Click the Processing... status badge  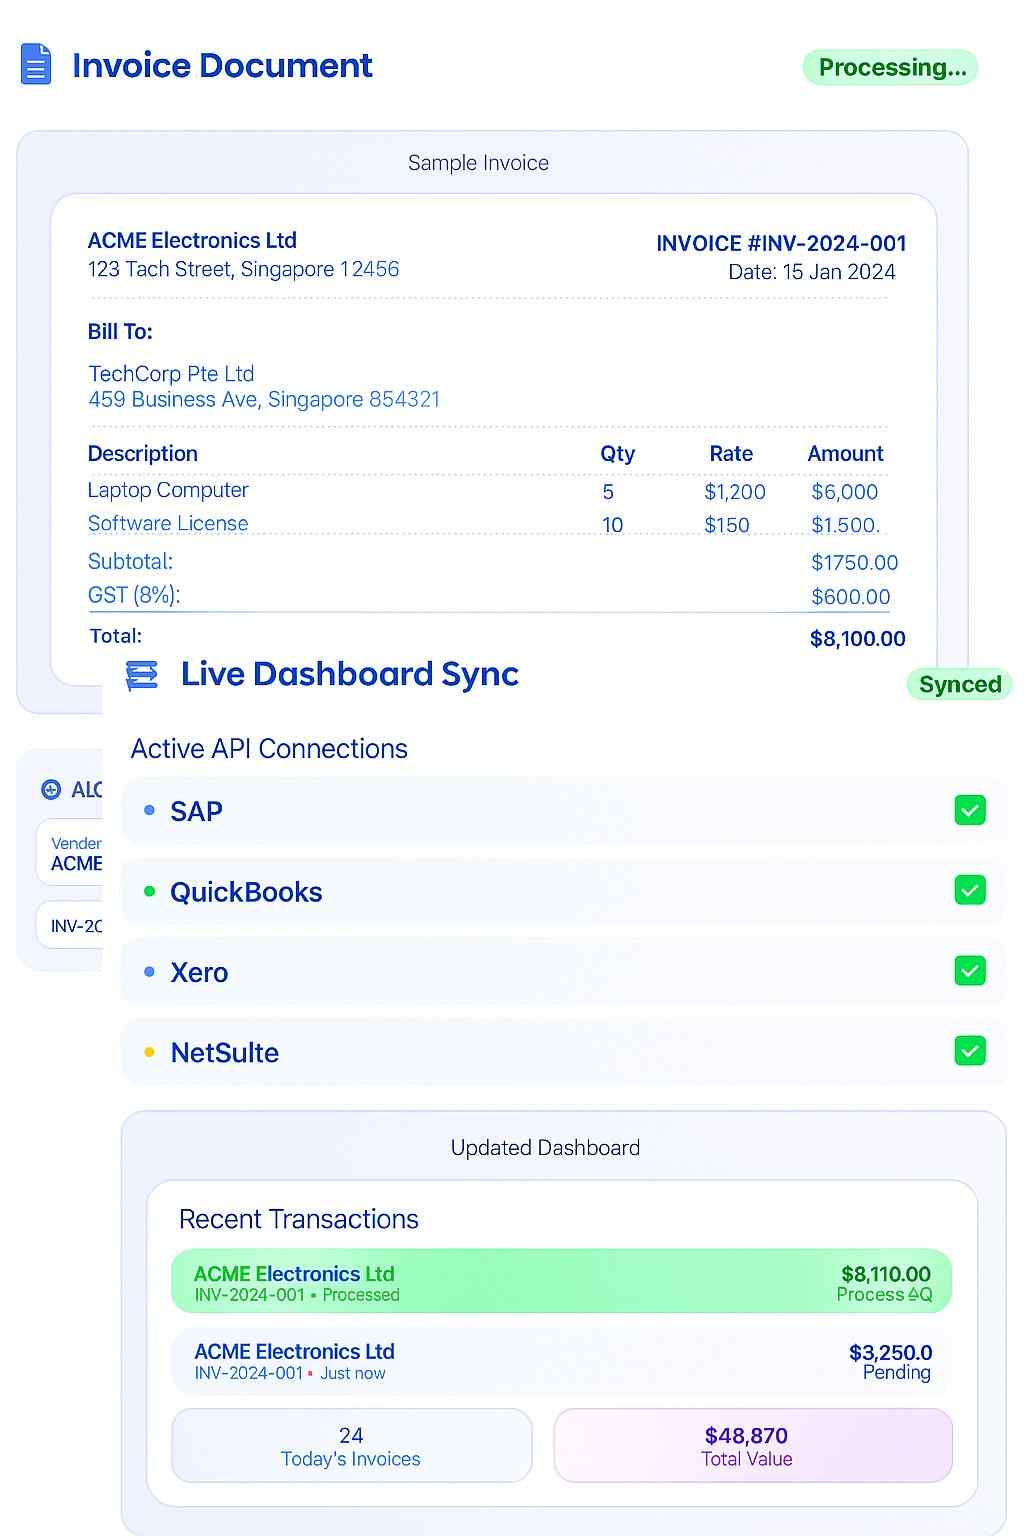coord(891,67)
